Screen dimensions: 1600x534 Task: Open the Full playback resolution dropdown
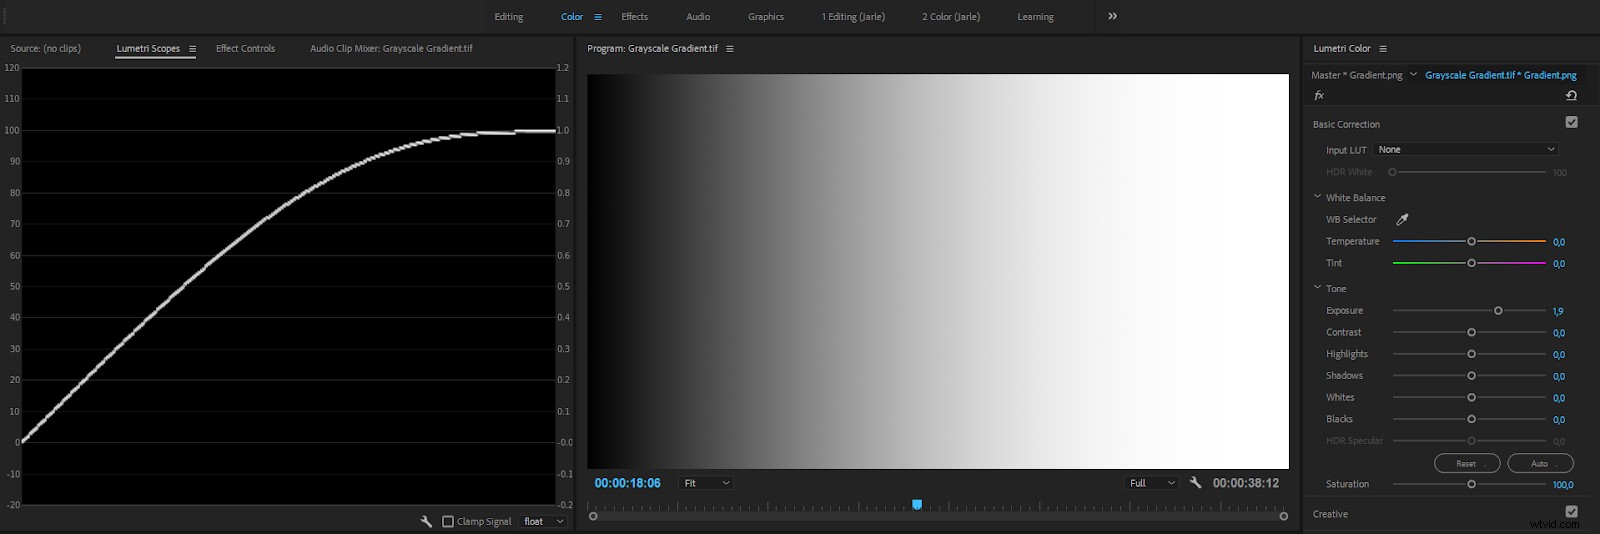click(1152, 483)
